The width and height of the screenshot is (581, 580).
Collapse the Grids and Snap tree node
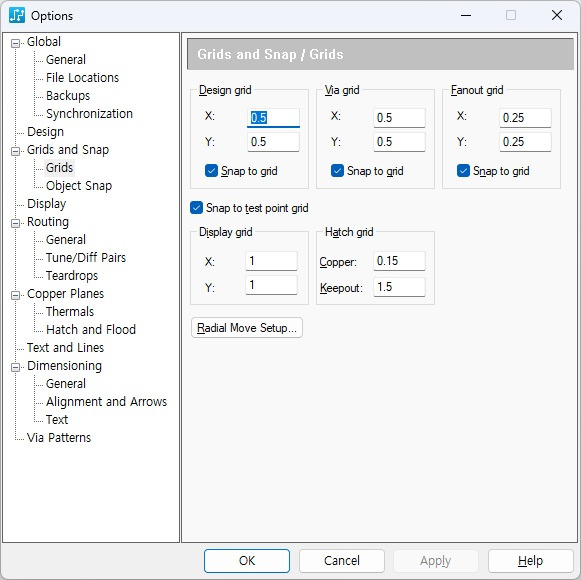[15, 151]
